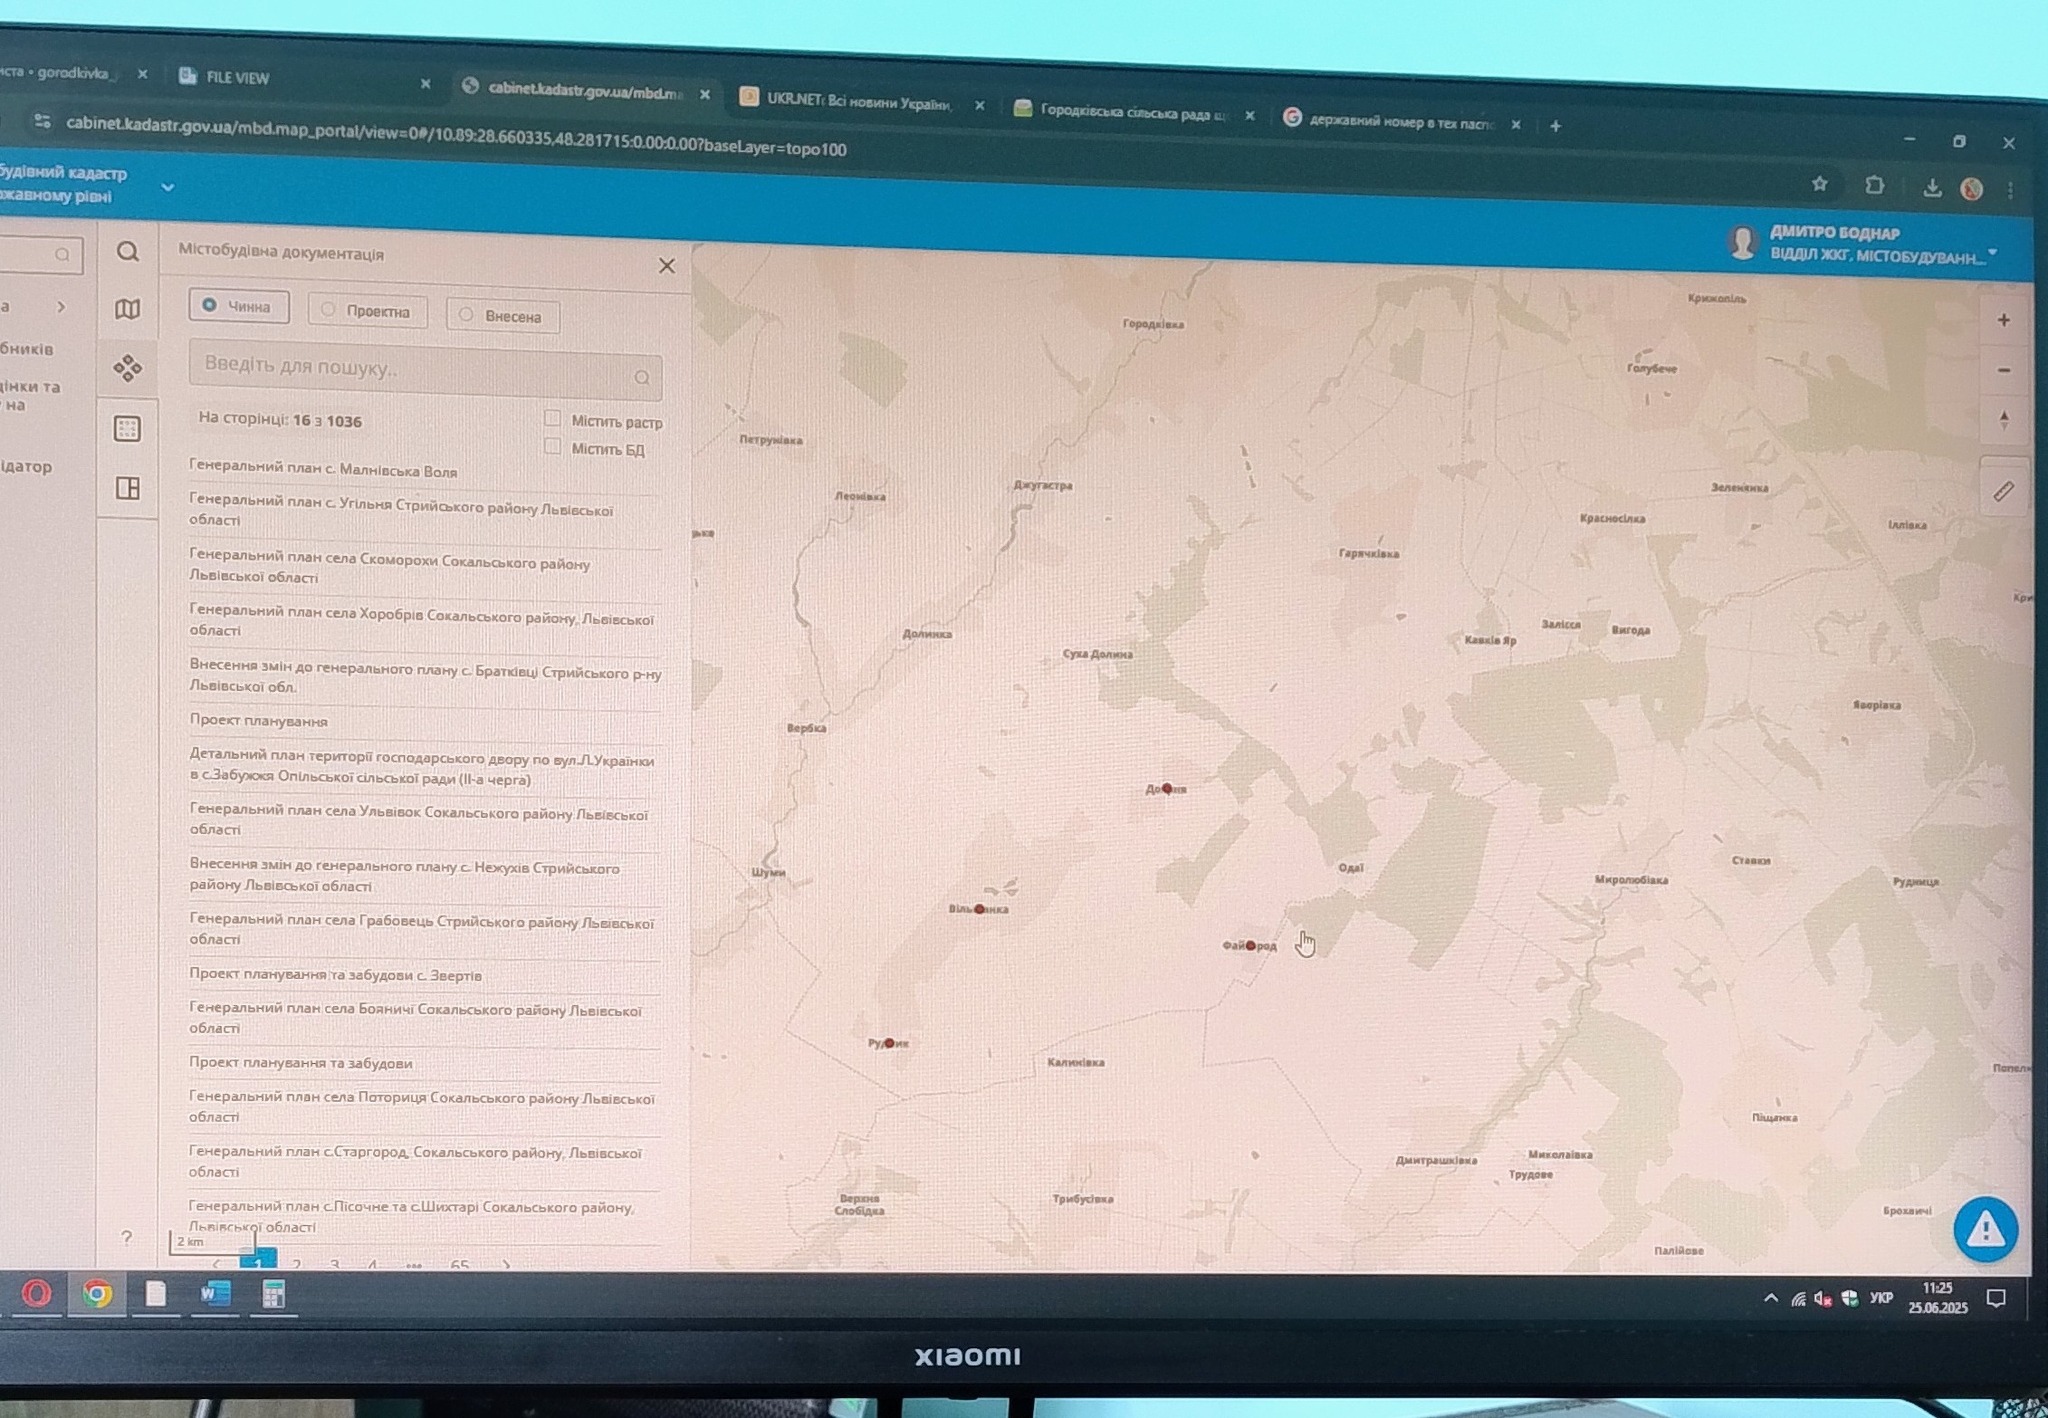
Task: Open the search tool in the sidebar
Action: click(x=127, y=251)
